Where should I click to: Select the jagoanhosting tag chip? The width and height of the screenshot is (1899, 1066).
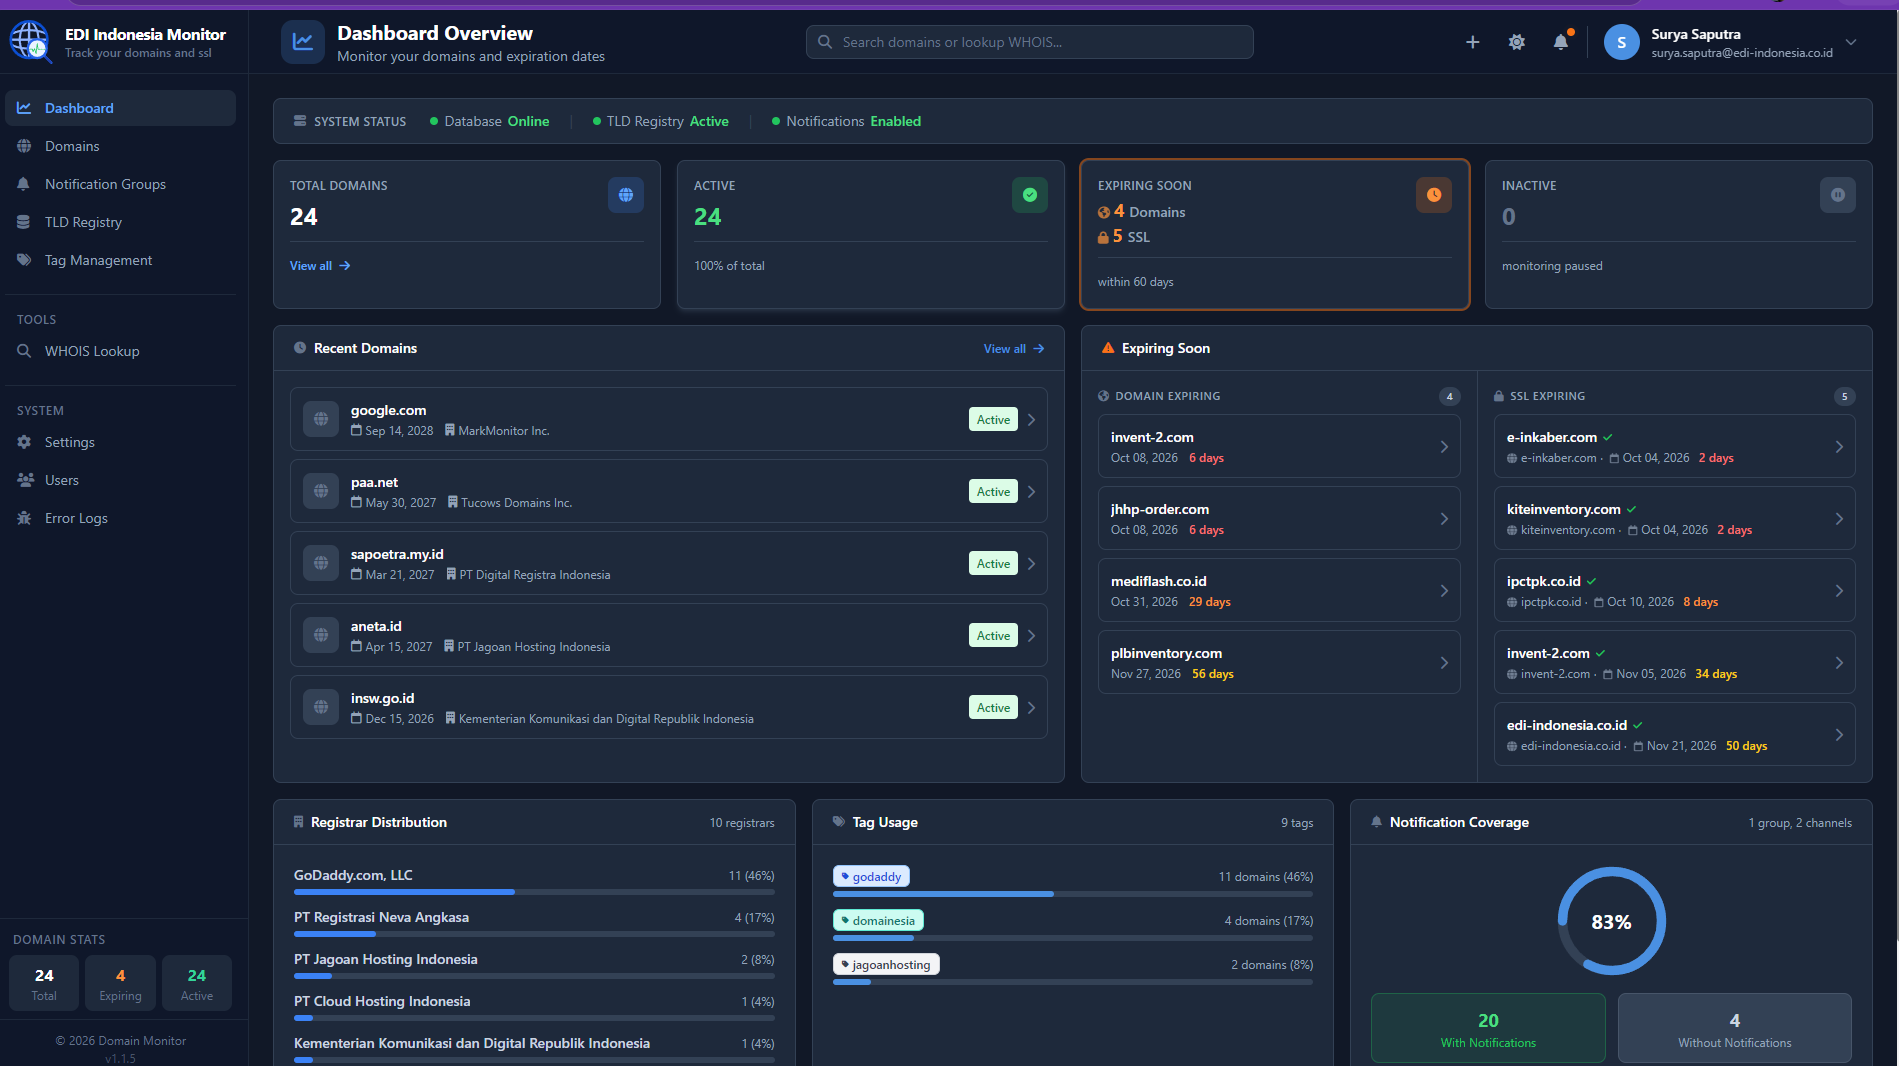click(x=886, y=965)
